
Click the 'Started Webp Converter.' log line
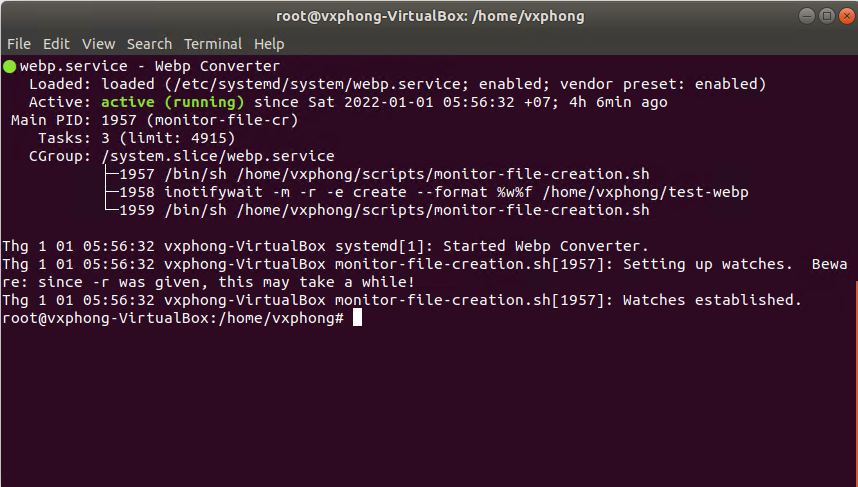(x=545, y=246)
